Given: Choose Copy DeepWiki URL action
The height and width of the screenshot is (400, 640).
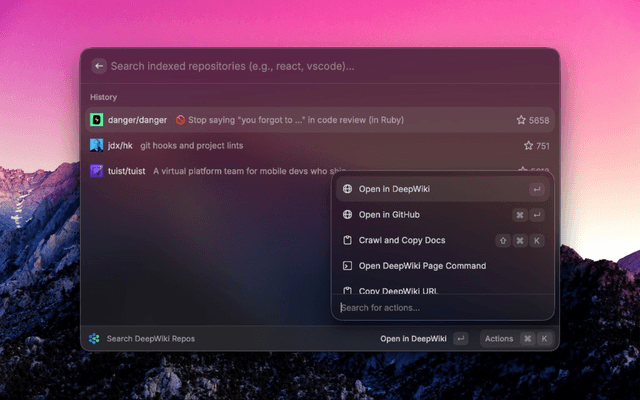Looking at the screenshot, I should point(442,288).
